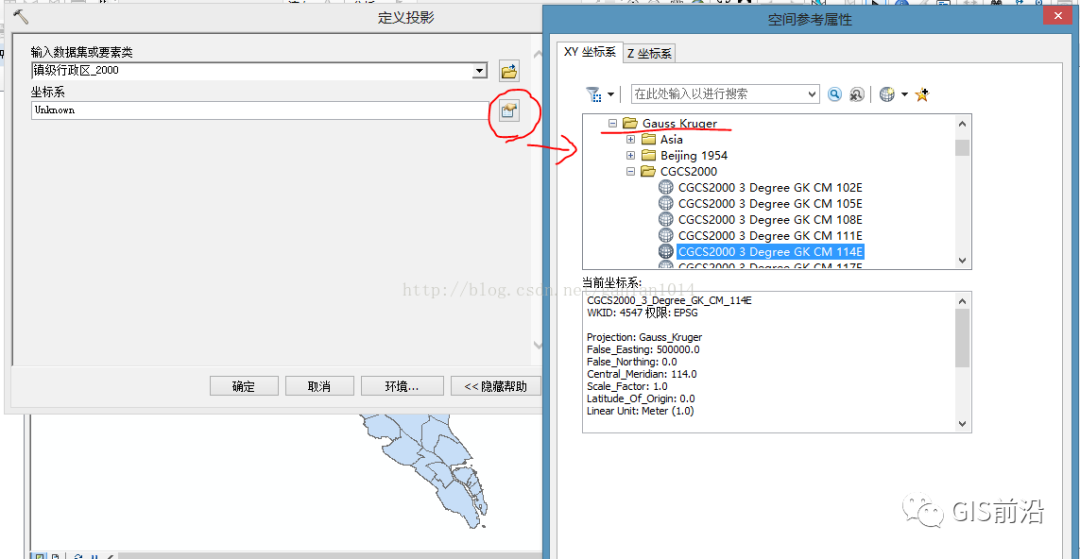Select CGCS2000 3 Degree GK CM 102E

click(x=770, y=188)
